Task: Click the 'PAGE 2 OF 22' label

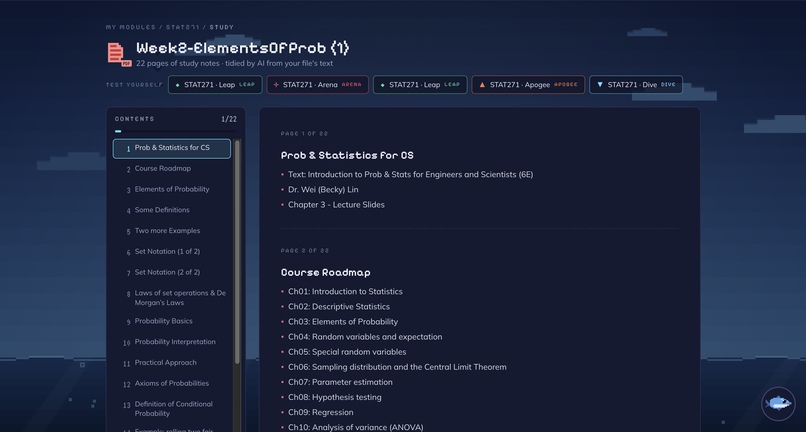Action: pos(305,251)
